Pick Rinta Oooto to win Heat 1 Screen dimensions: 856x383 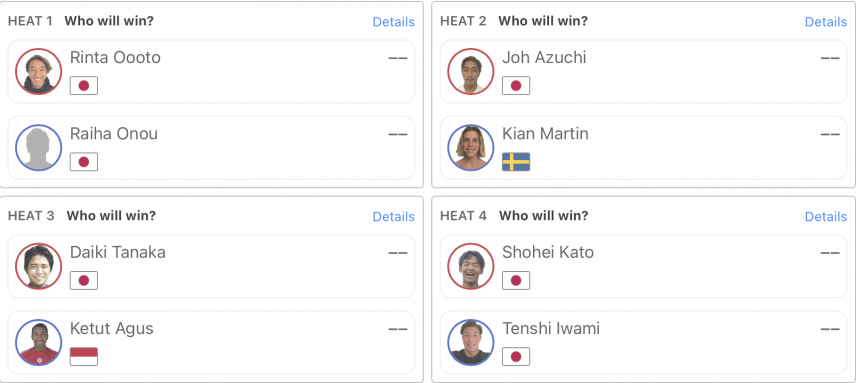211,71
